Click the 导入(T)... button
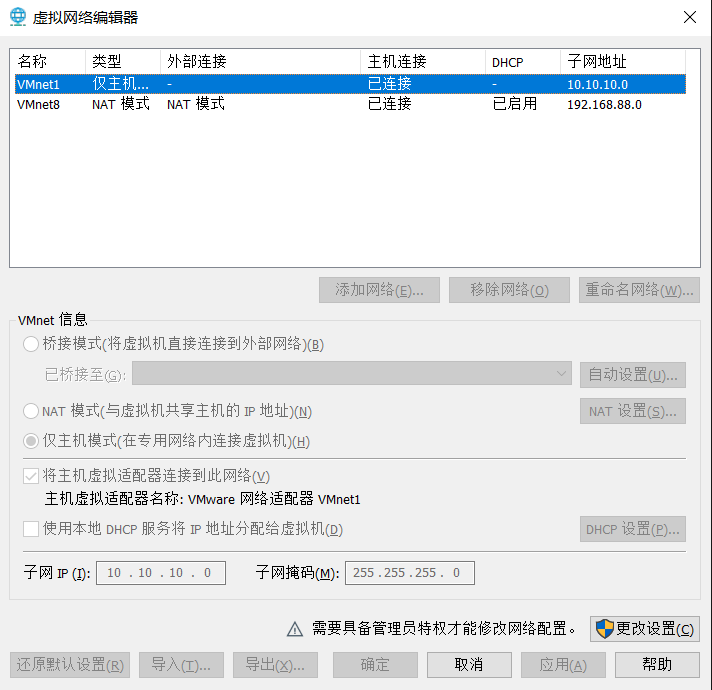712x690 pixels. [x=181, y=665]
